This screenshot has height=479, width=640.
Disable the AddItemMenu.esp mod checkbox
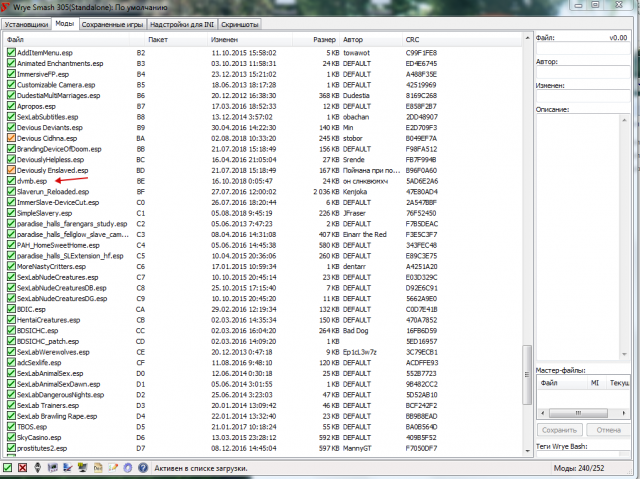(11, 51)
